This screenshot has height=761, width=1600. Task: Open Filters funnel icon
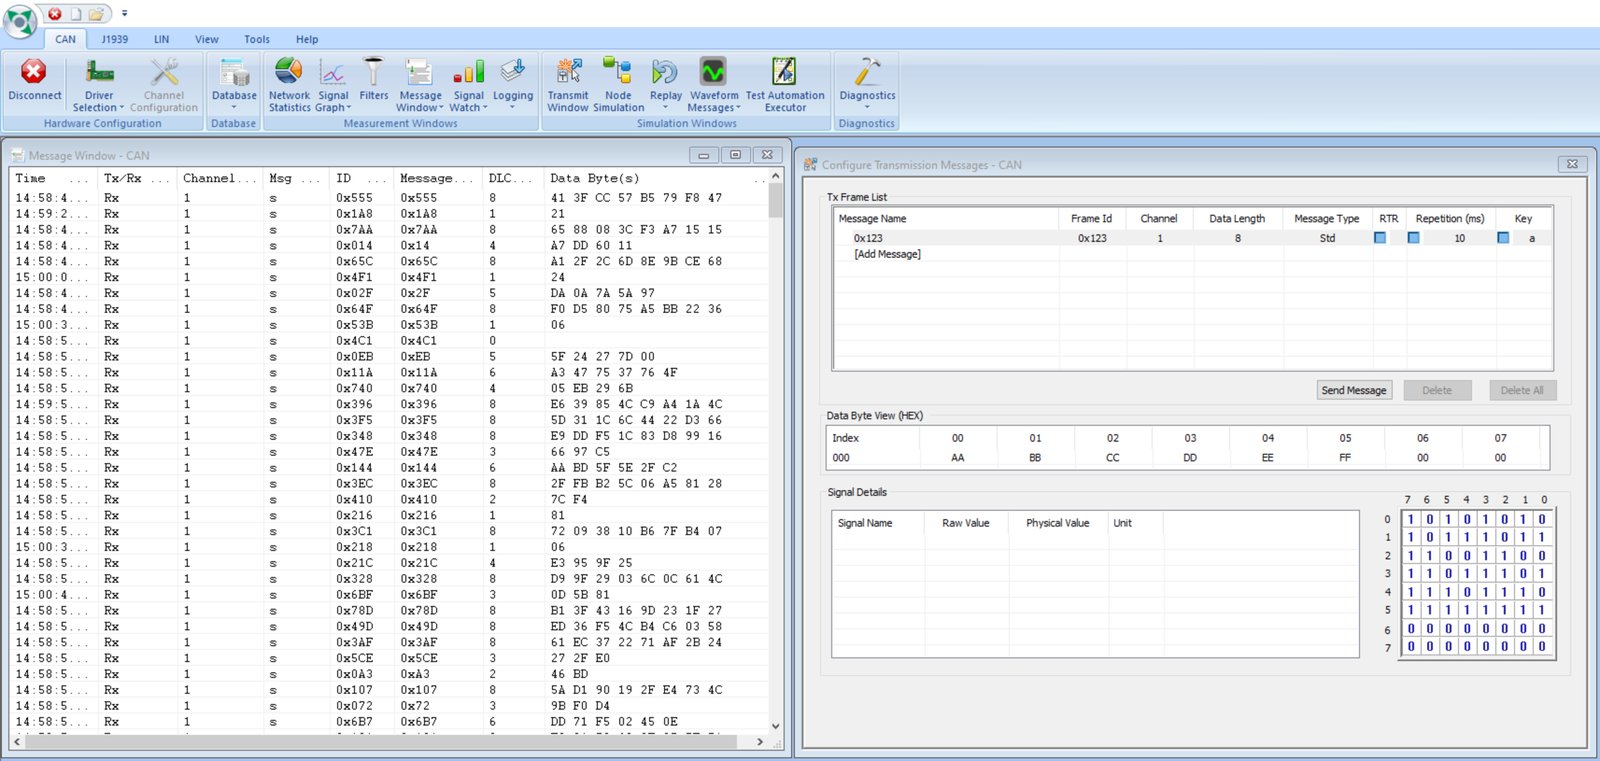[373, 72]
